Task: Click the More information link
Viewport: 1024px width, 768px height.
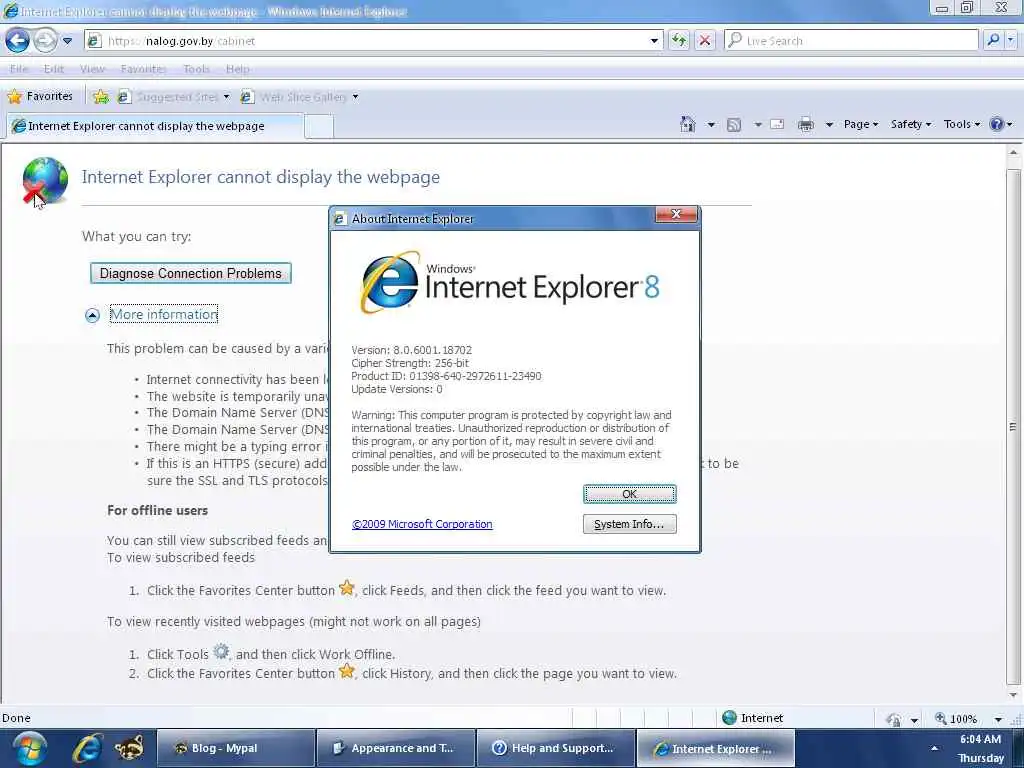Action: (163, 314)
